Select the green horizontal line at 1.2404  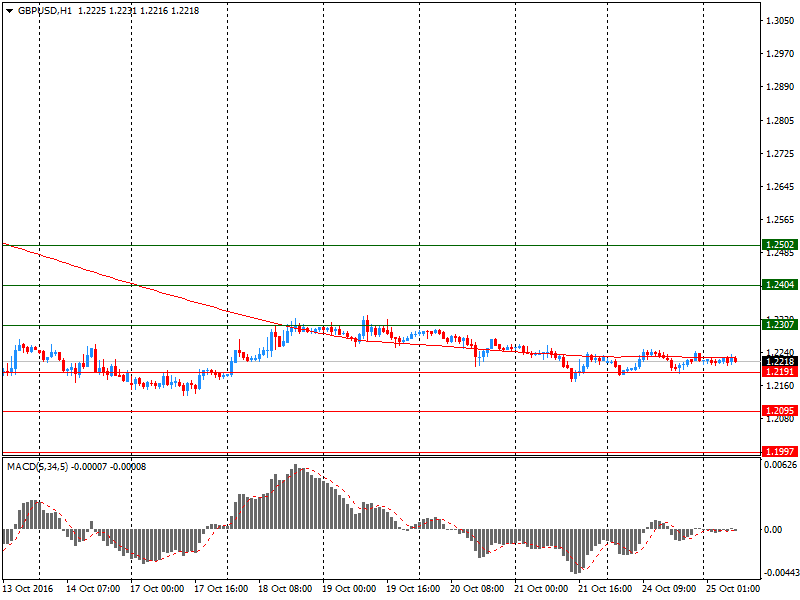382,285
